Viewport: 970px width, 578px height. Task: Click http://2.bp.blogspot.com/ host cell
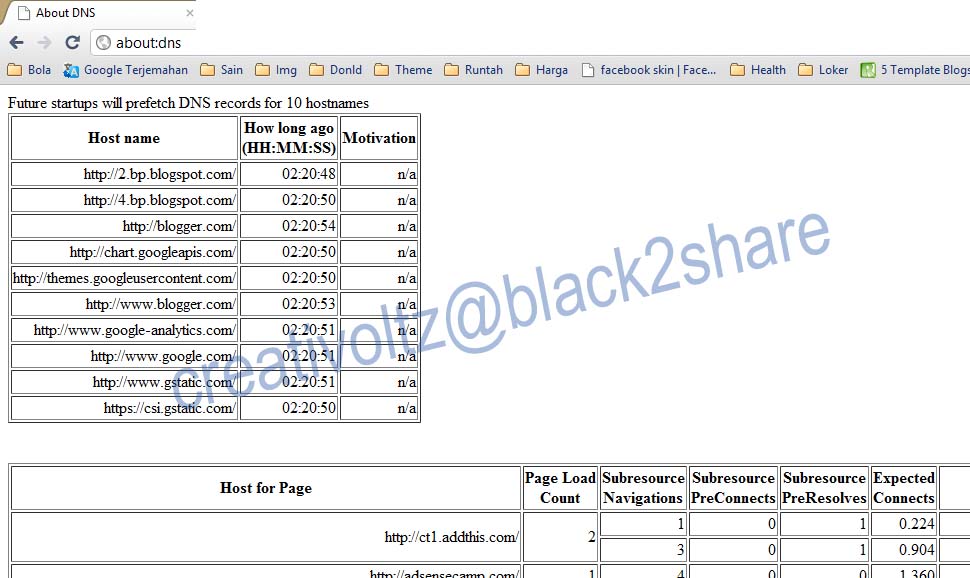pyautogui.click(x=124, y=174)
